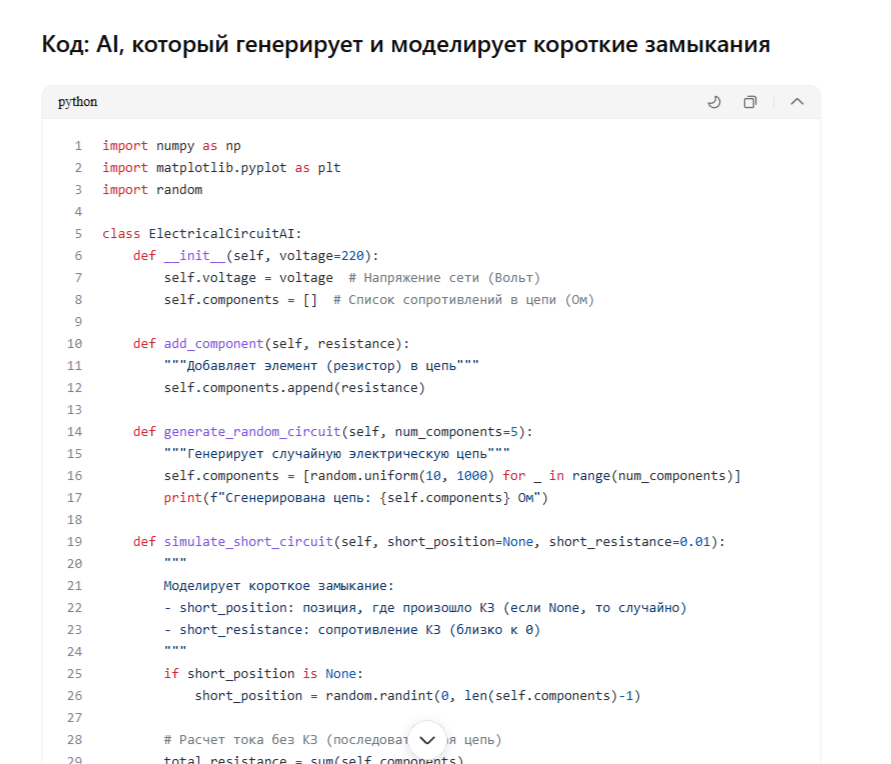Click the if short_position is None line
The image size is (891, 764).
265,674
